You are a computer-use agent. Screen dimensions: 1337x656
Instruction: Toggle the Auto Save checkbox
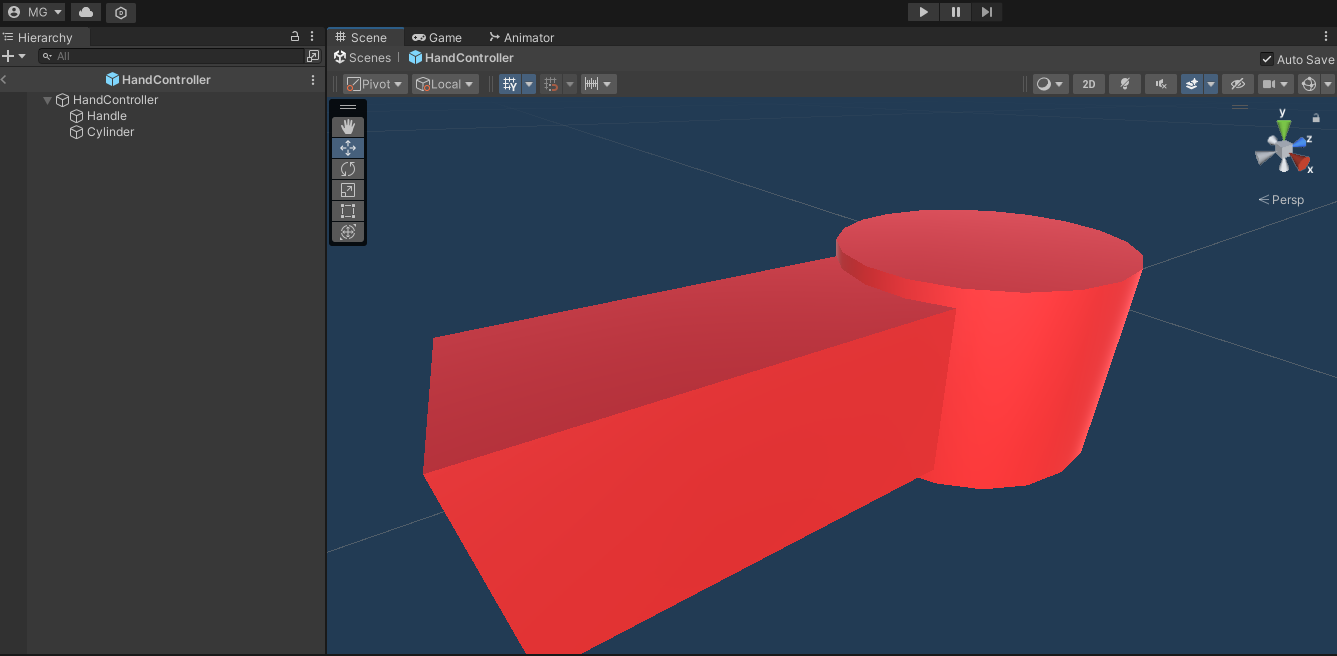point(1267,59)
